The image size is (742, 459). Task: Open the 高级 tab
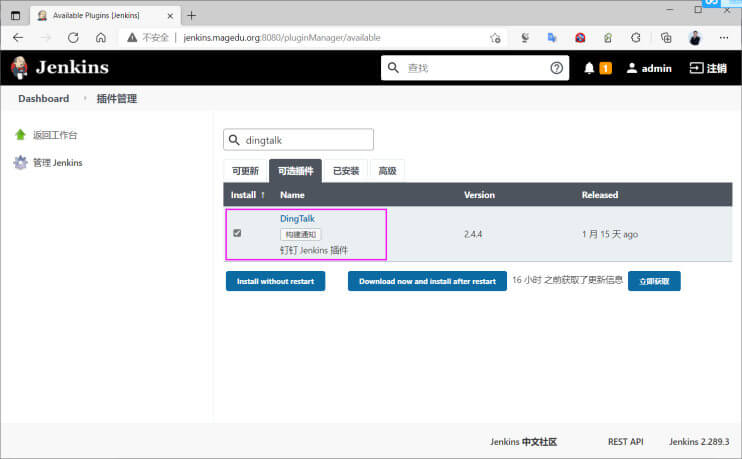coord(387,171)
